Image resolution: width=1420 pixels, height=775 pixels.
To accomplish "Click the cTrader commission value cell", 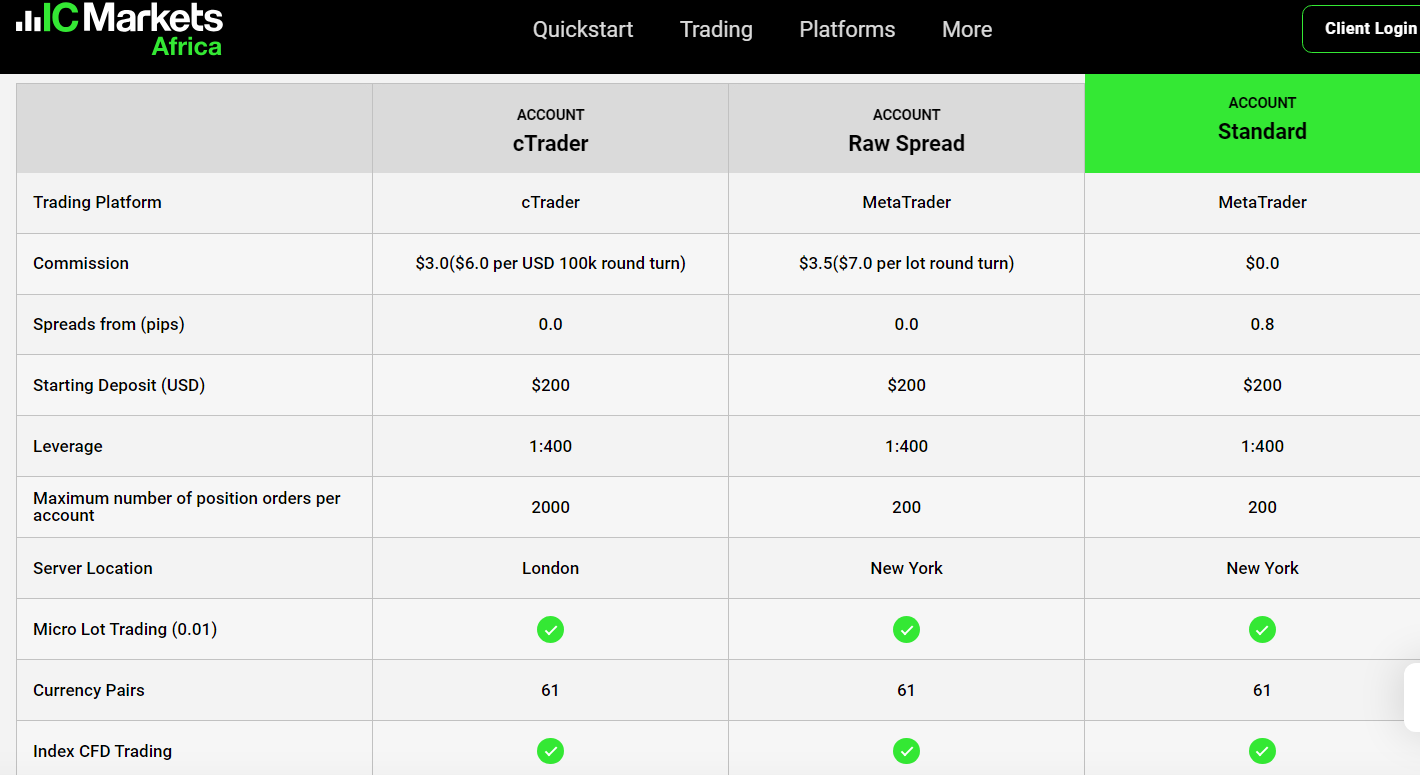I will (550, 263).
